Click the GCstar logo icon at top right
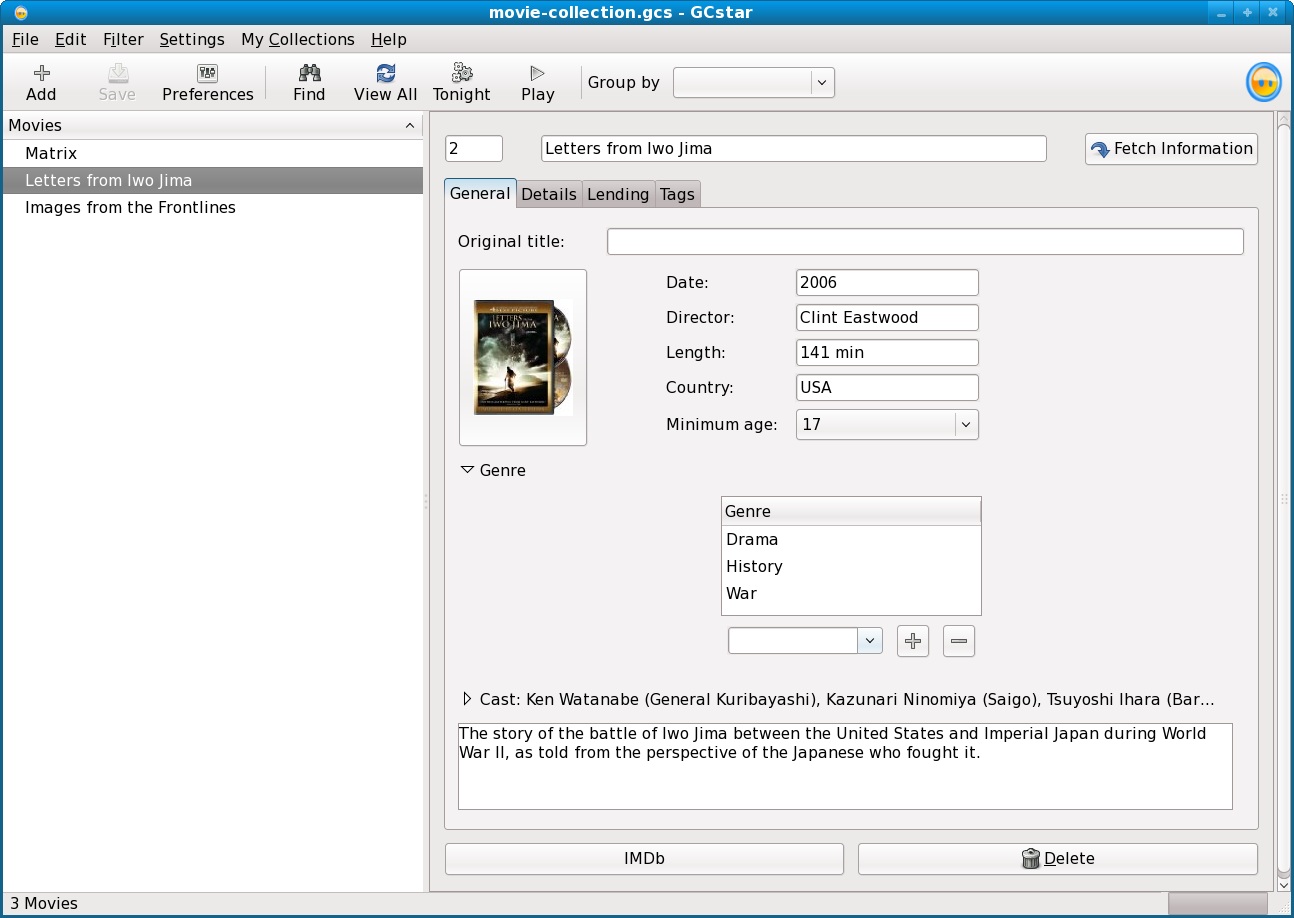 [1263, 82]
